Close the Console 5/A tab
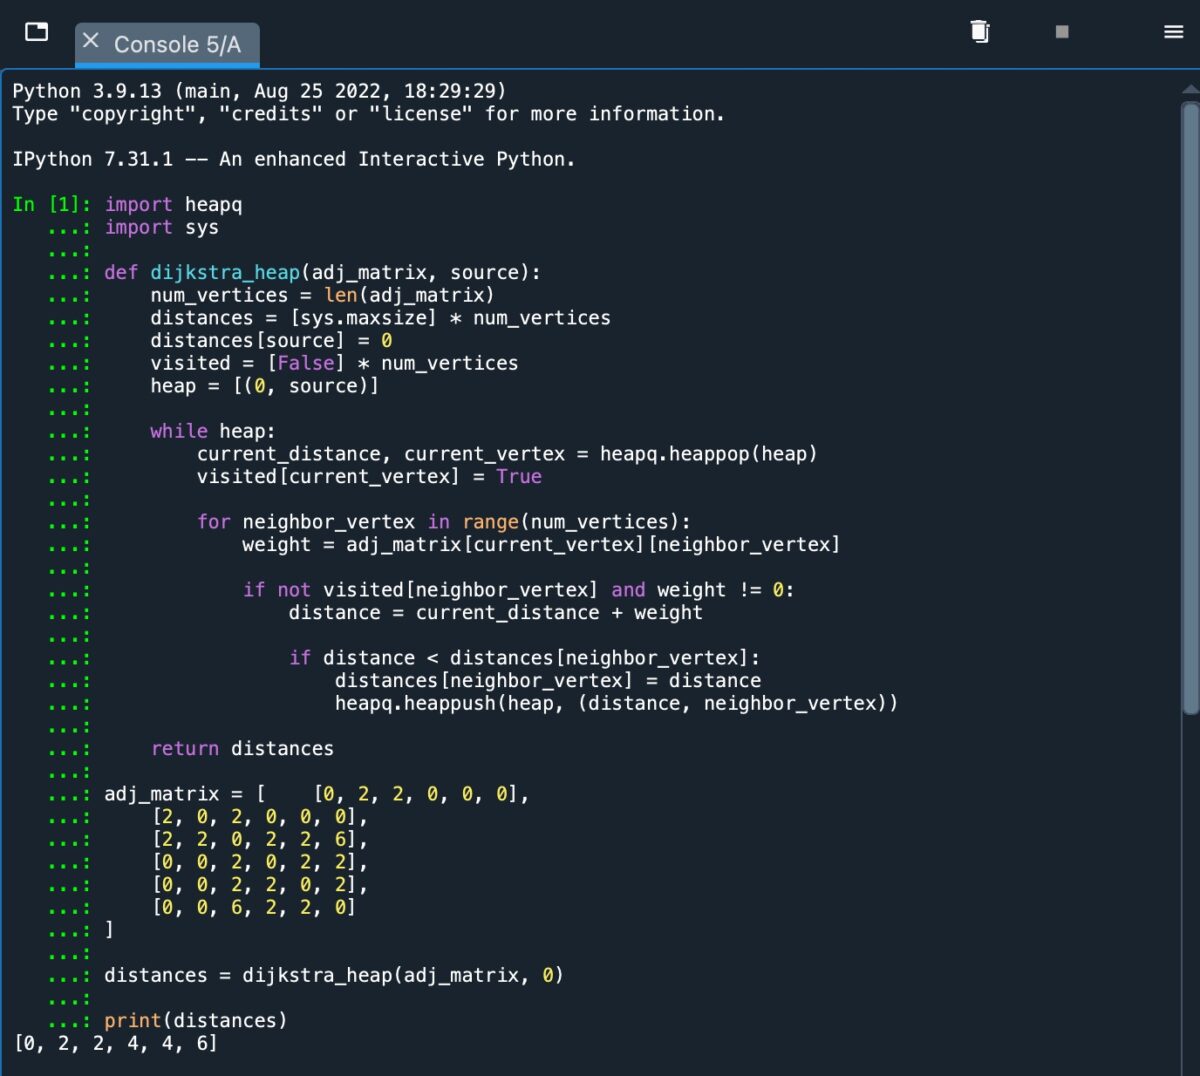Image resolution: width=1200 pixels, height=1076 pixels. coord(91,41)
